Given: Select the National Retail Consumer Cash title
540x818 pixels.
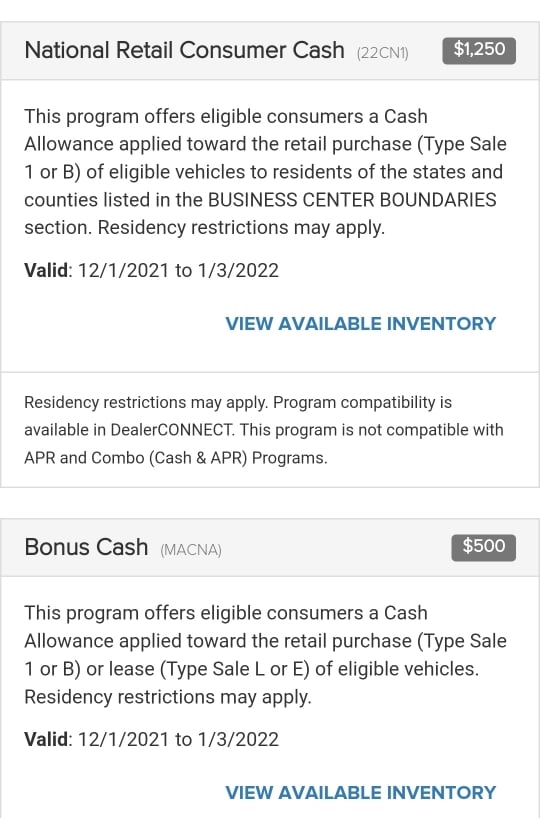Looking at the screenshot, I should (184, 50).
